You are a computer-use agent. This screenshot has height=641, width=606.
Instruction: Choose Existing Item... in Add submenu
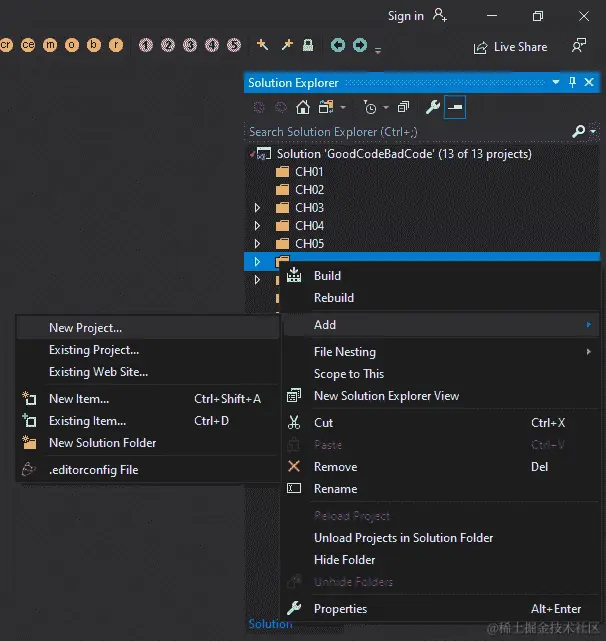148,421
